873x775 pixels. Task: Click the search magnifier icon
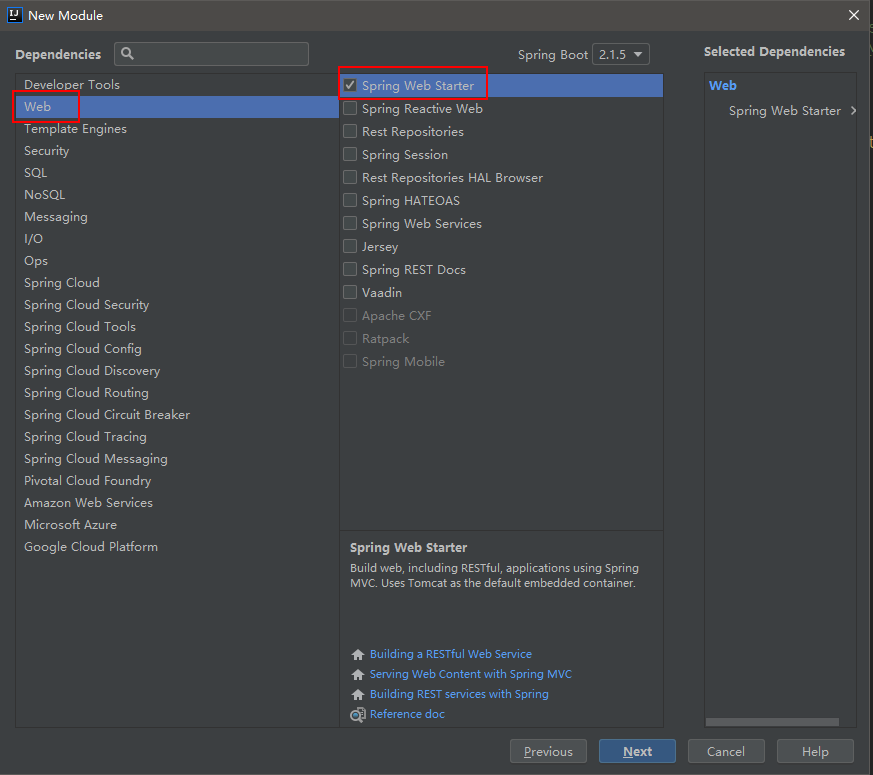(x=128, y=54)
